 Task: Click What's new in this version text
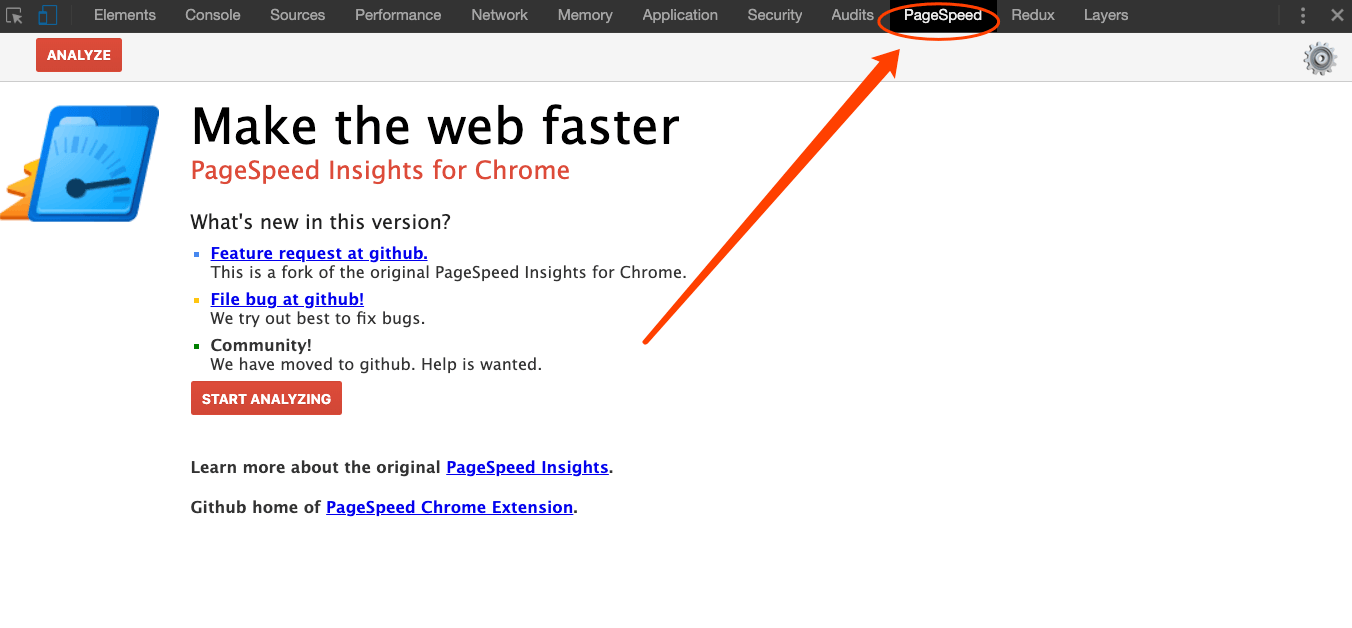tap(321, 222)
